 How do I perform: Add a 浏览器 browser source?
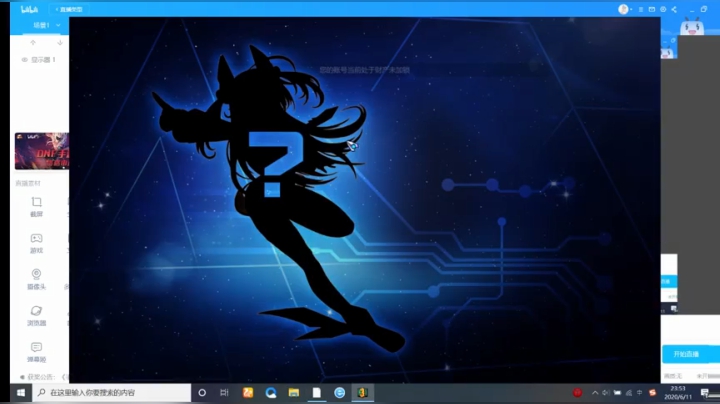[x=36, y=316]
